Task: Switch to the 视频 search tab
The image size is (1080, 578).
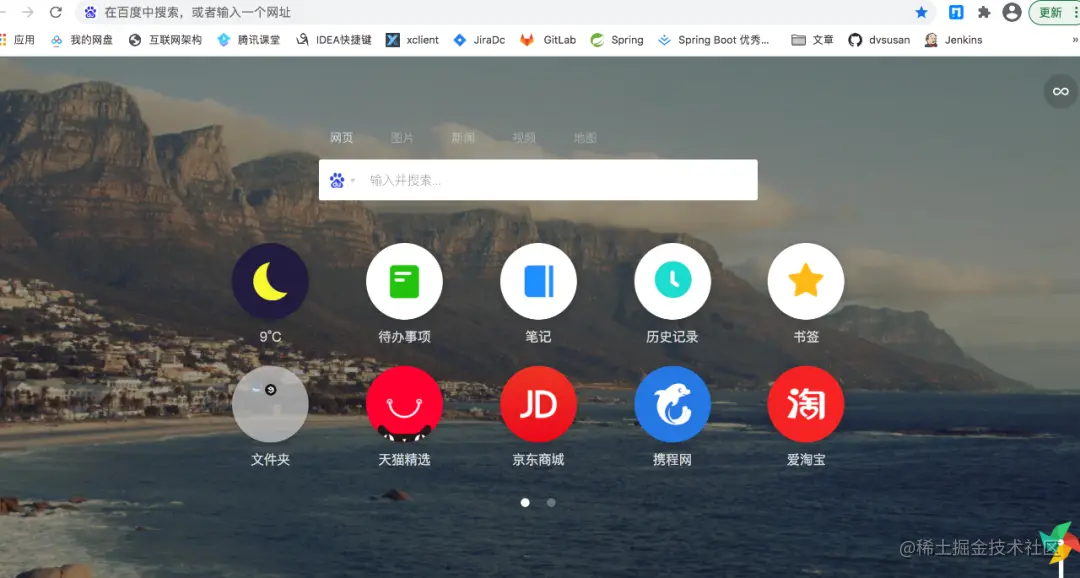Action: click(524, 138)
